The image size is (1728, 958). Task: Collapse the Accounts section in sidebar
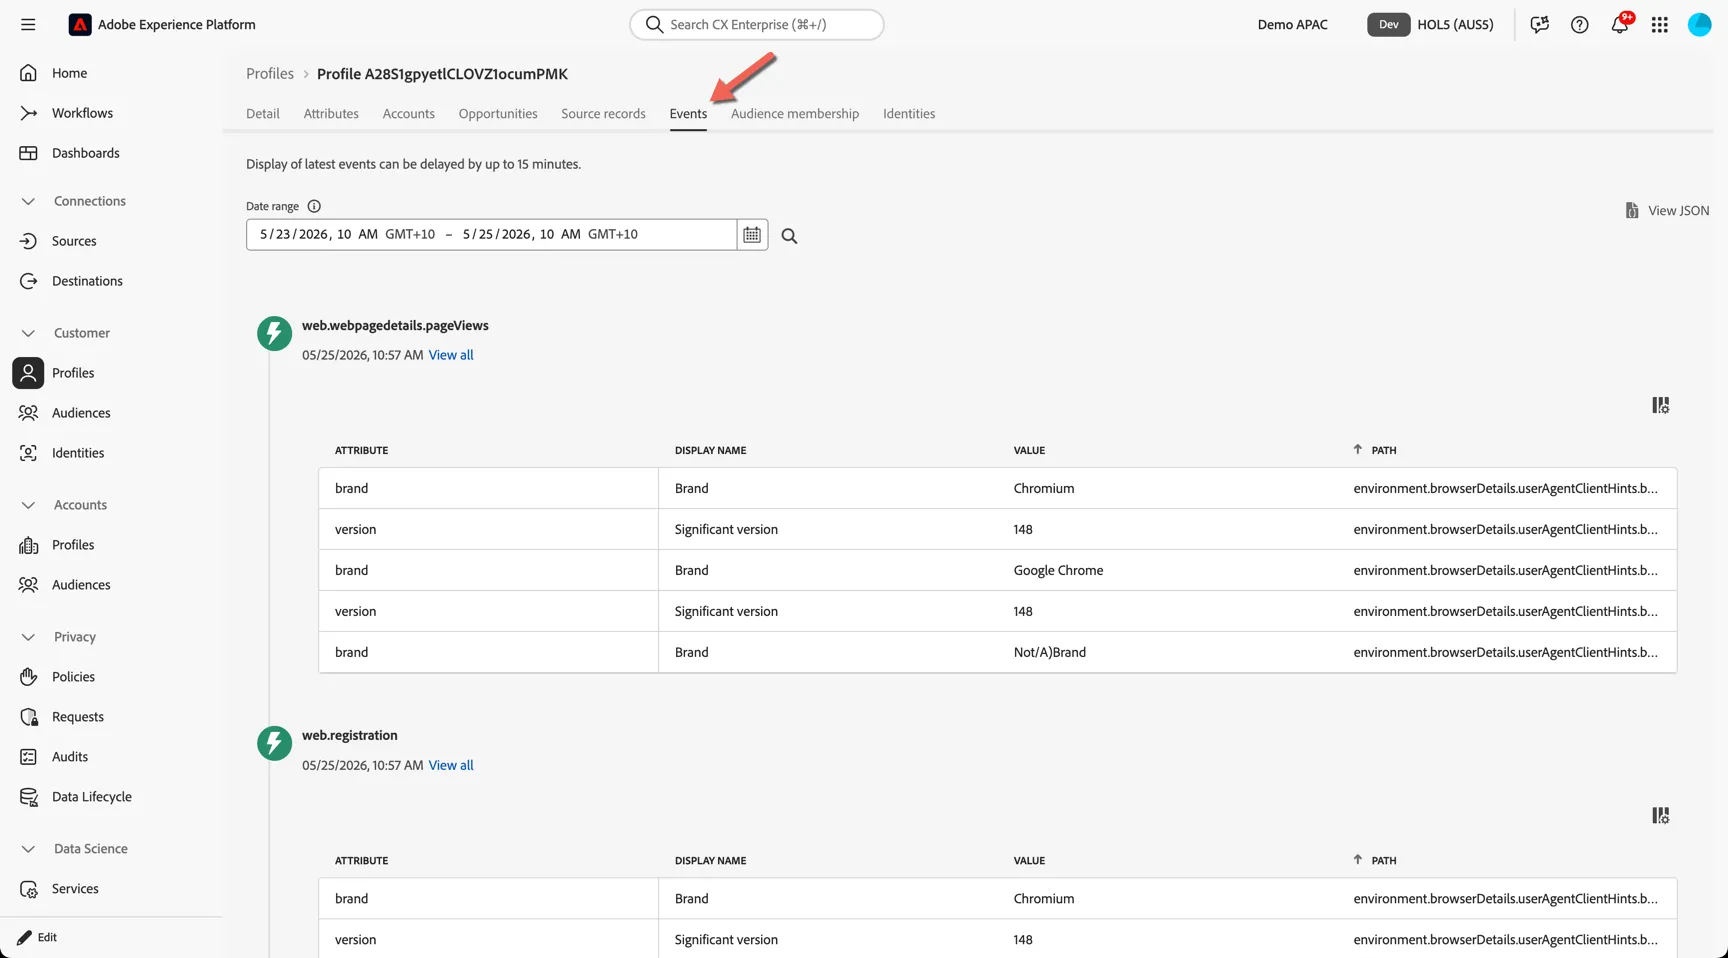(x=28, y=505)
